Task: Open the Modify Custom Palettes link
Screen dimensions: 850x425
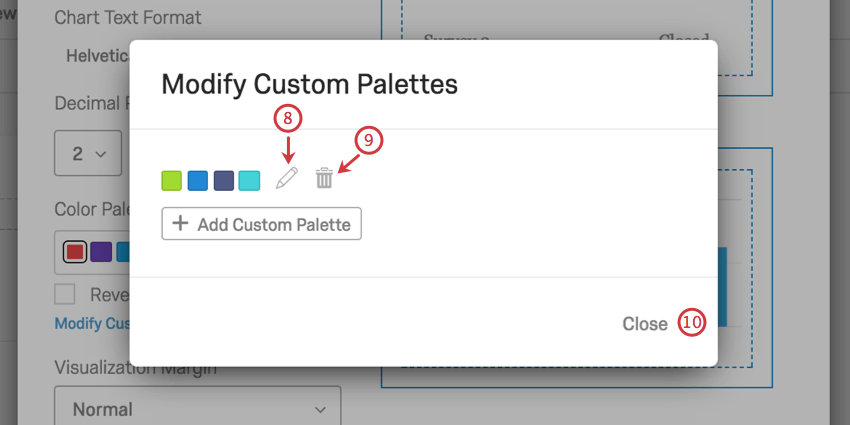Action: click(x=92, y=323)
